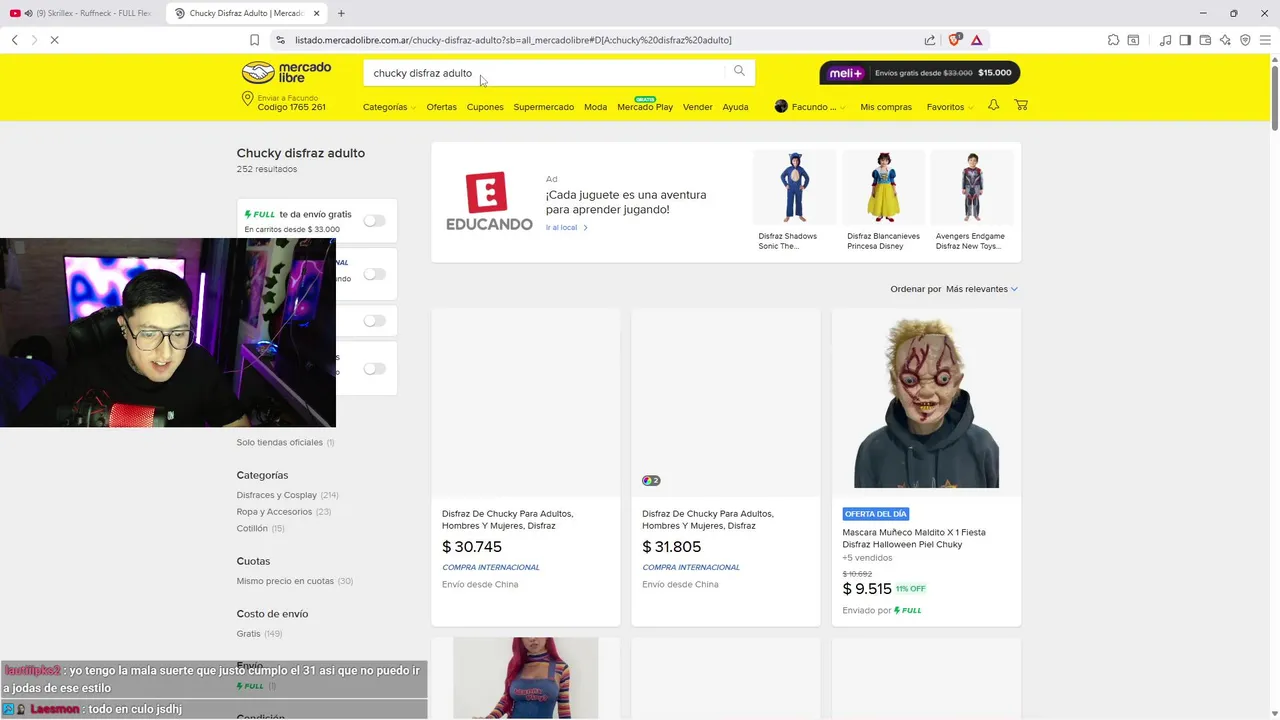The height and width of the screenshot is (720, 1280).
Task: Open the Brave VPN shield icon
Action: click(1245, 40)
